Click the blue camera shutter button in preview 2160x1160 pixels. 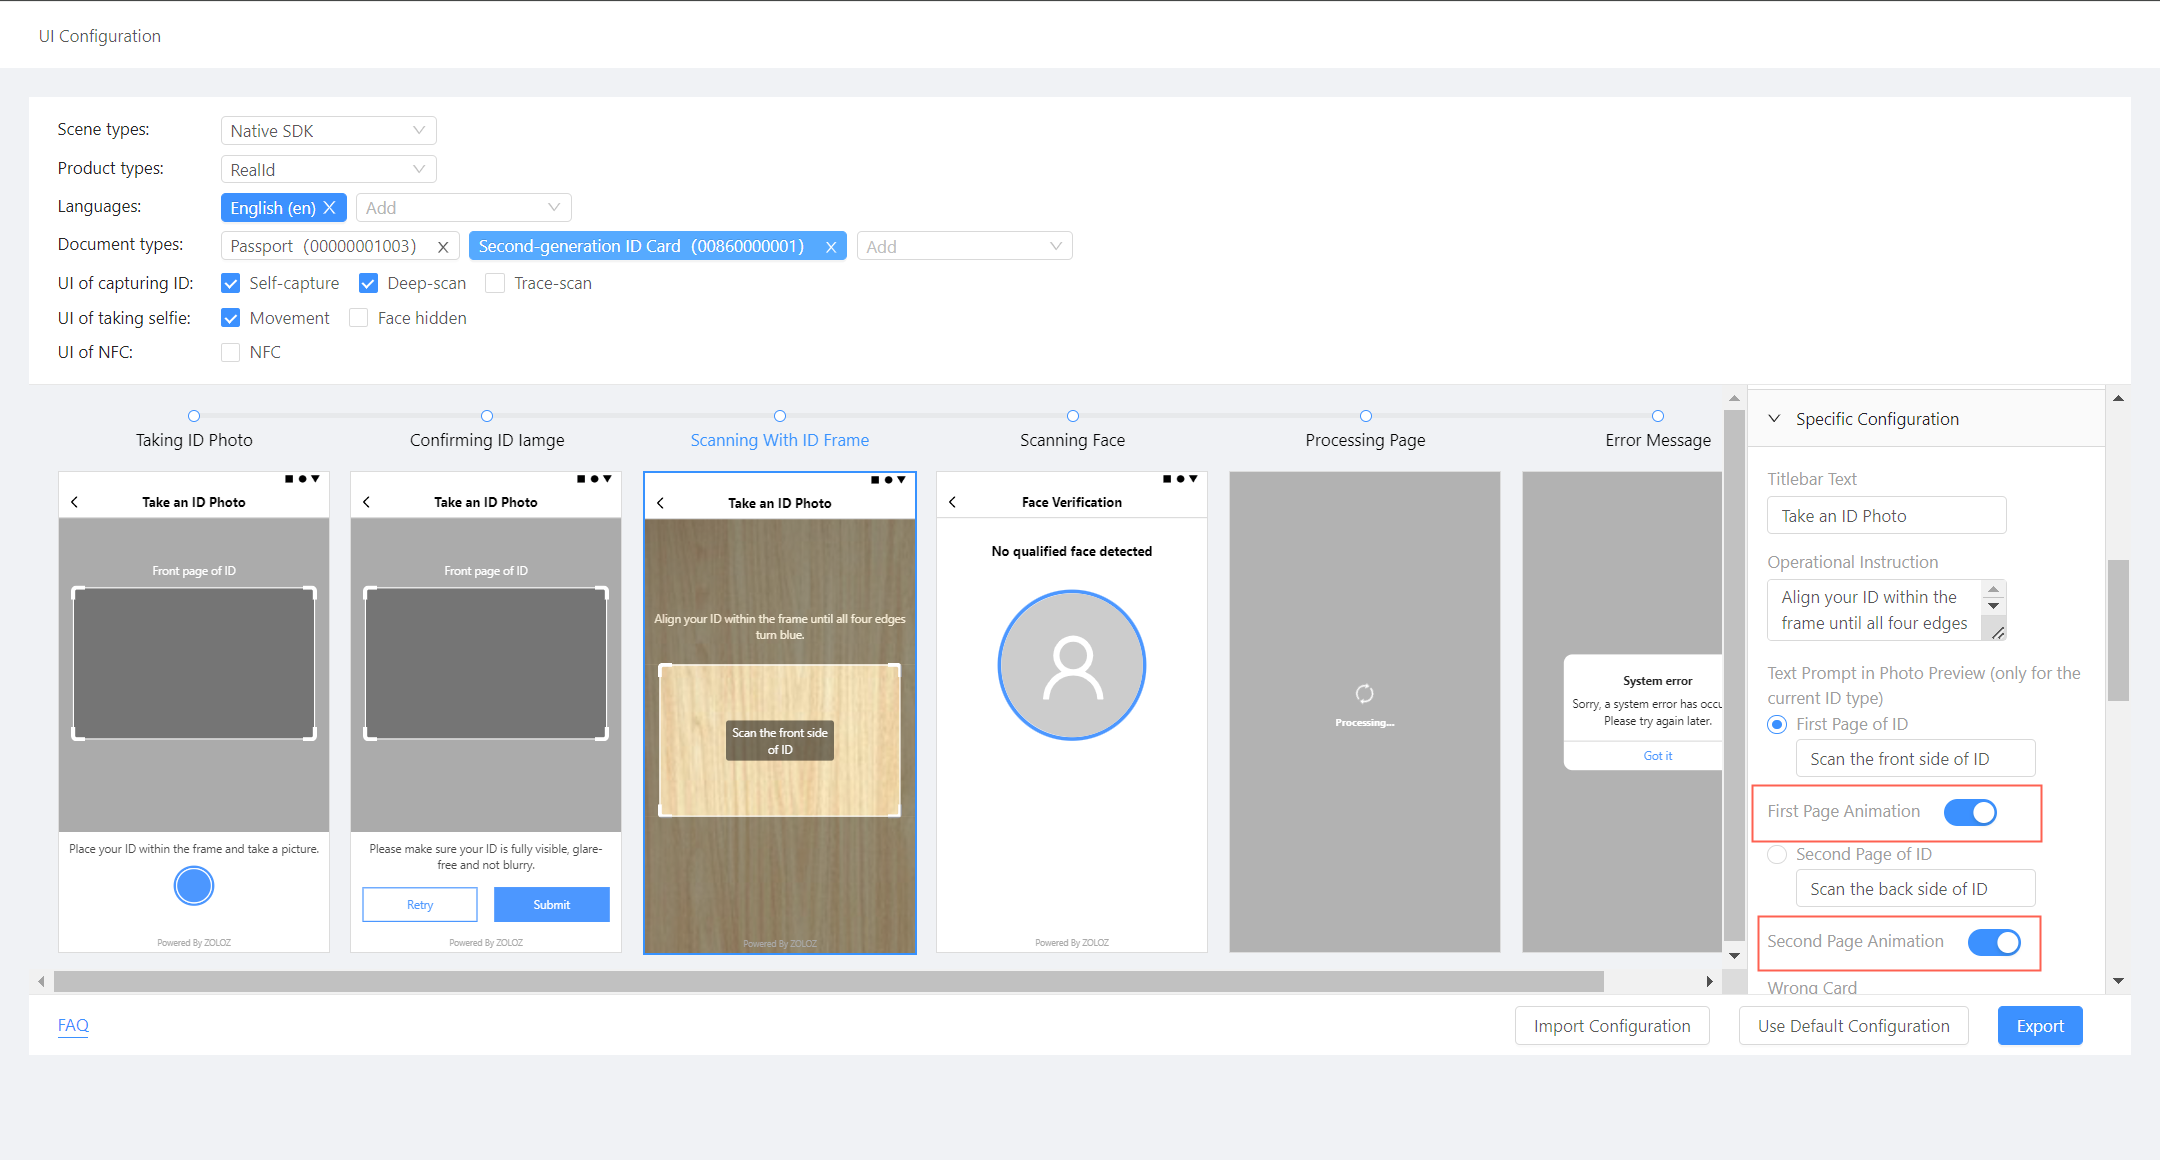(194, 886)
